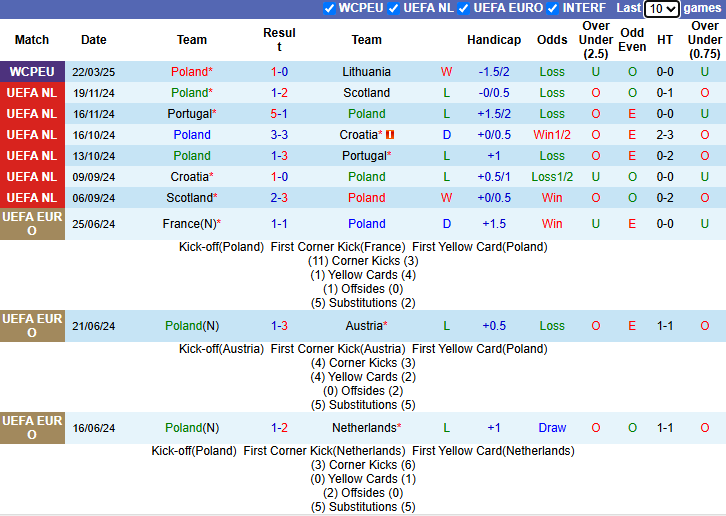Open the France vs Poland 1-1 score
The image size is (726, 516).
pyautogui.click(x=279, y=224)
